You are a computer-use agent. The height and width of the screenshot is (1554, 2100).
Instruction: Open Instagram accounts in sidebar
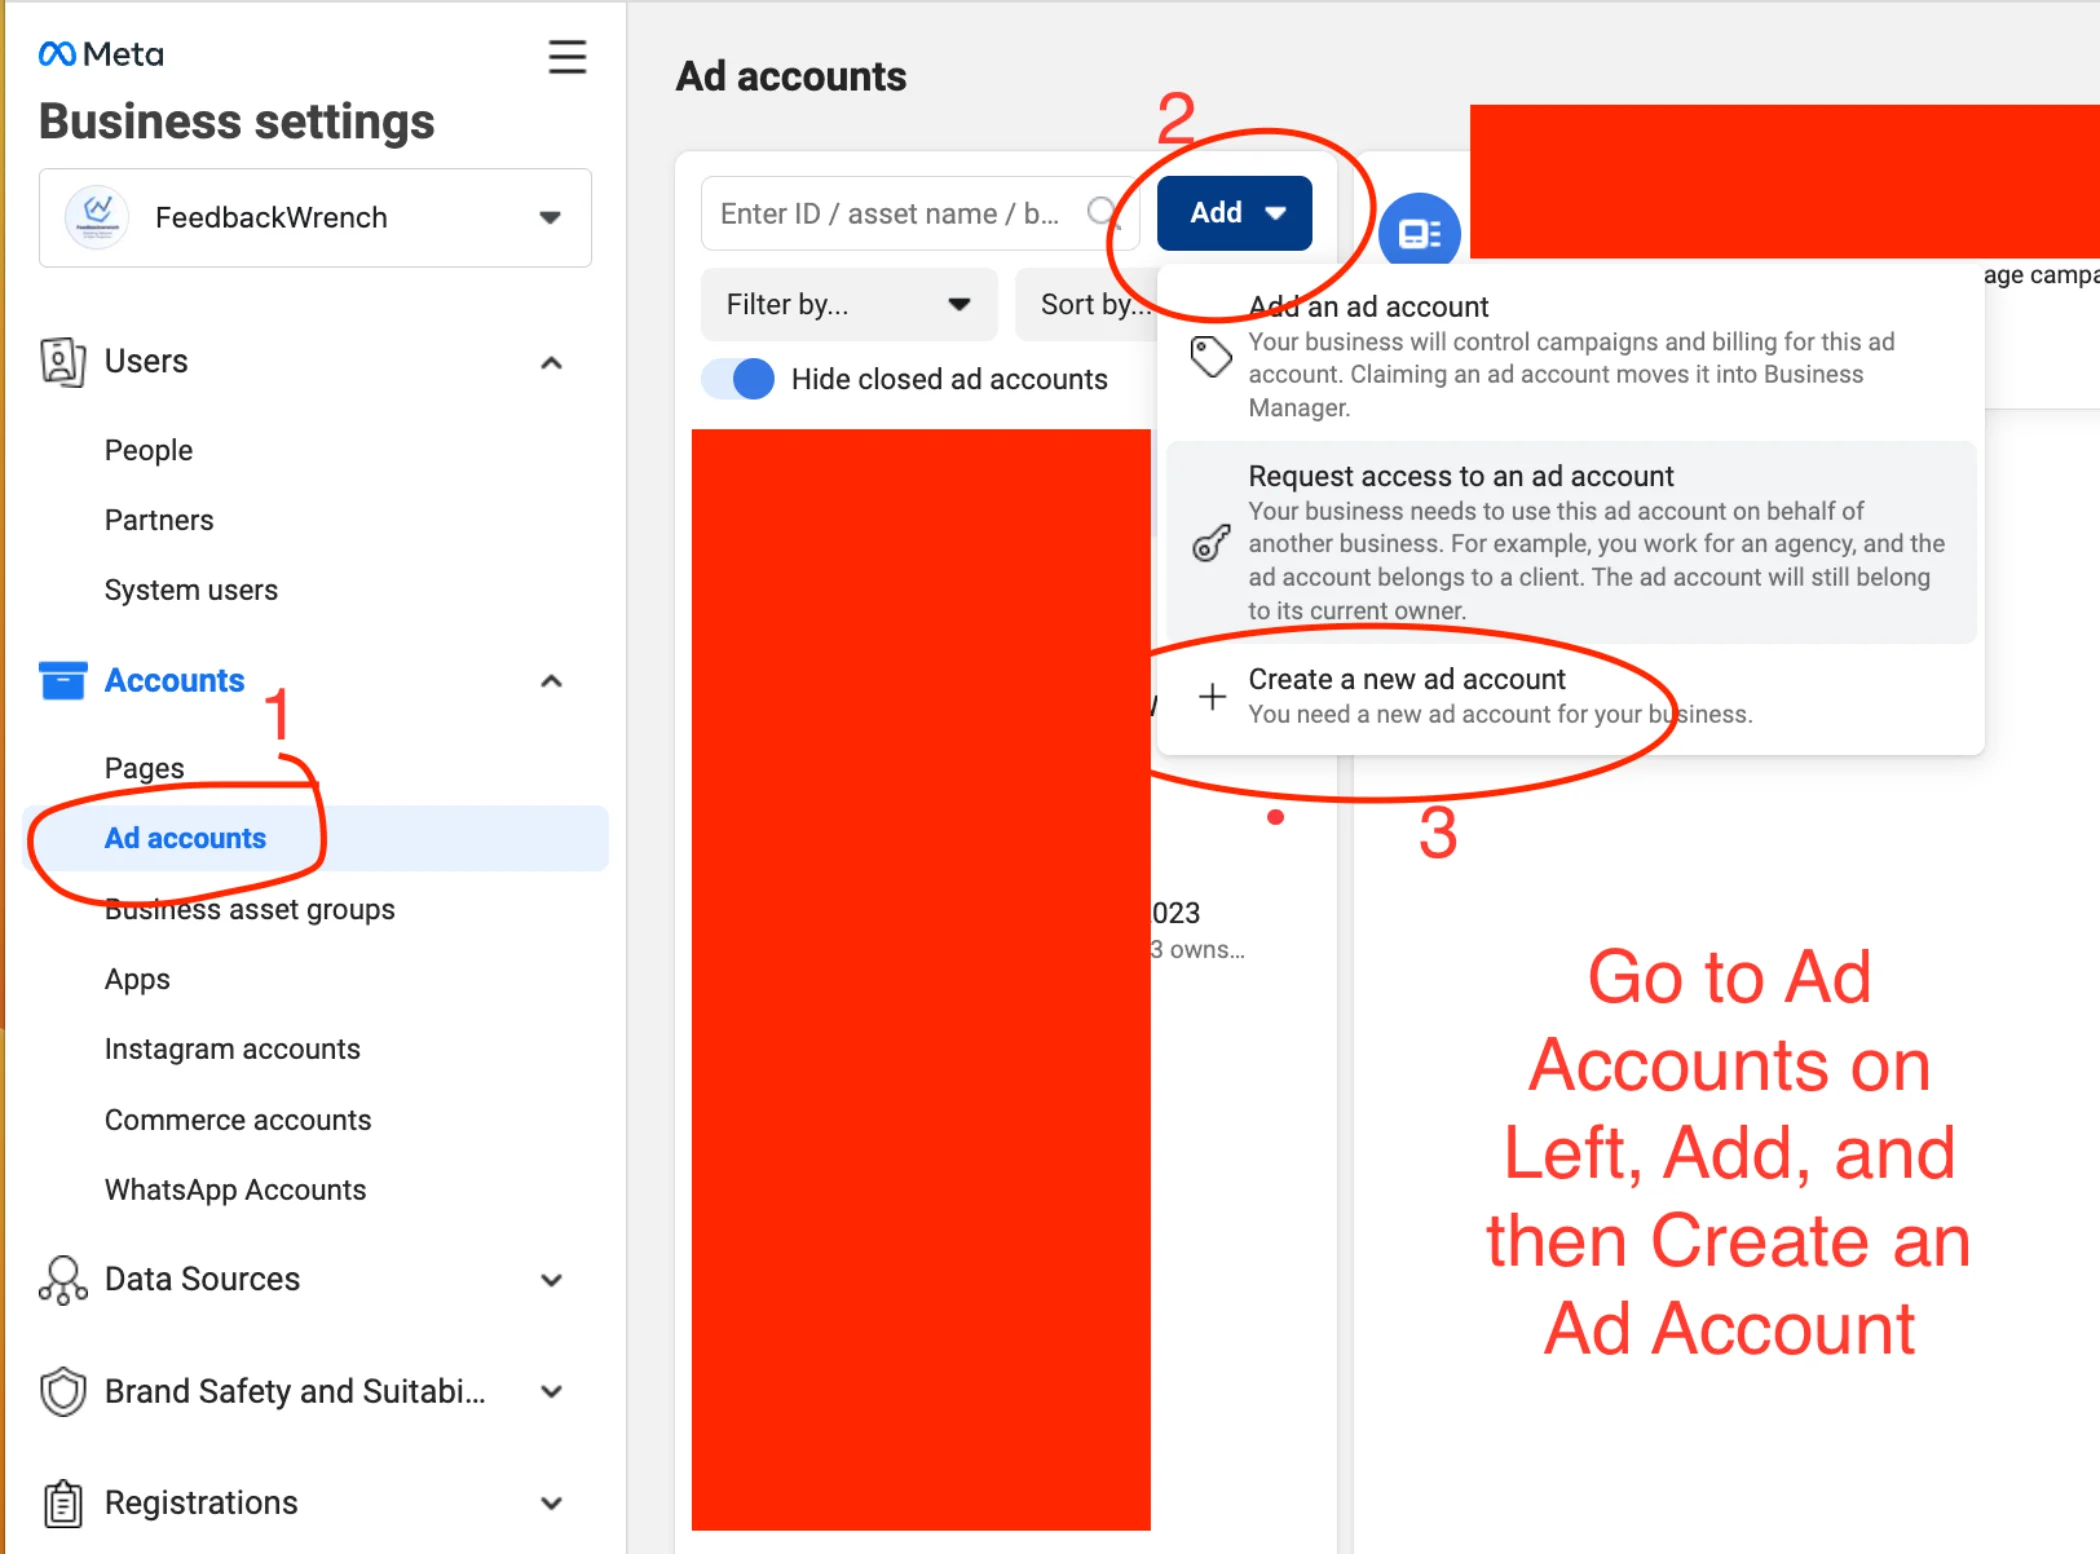[232, 1049]
